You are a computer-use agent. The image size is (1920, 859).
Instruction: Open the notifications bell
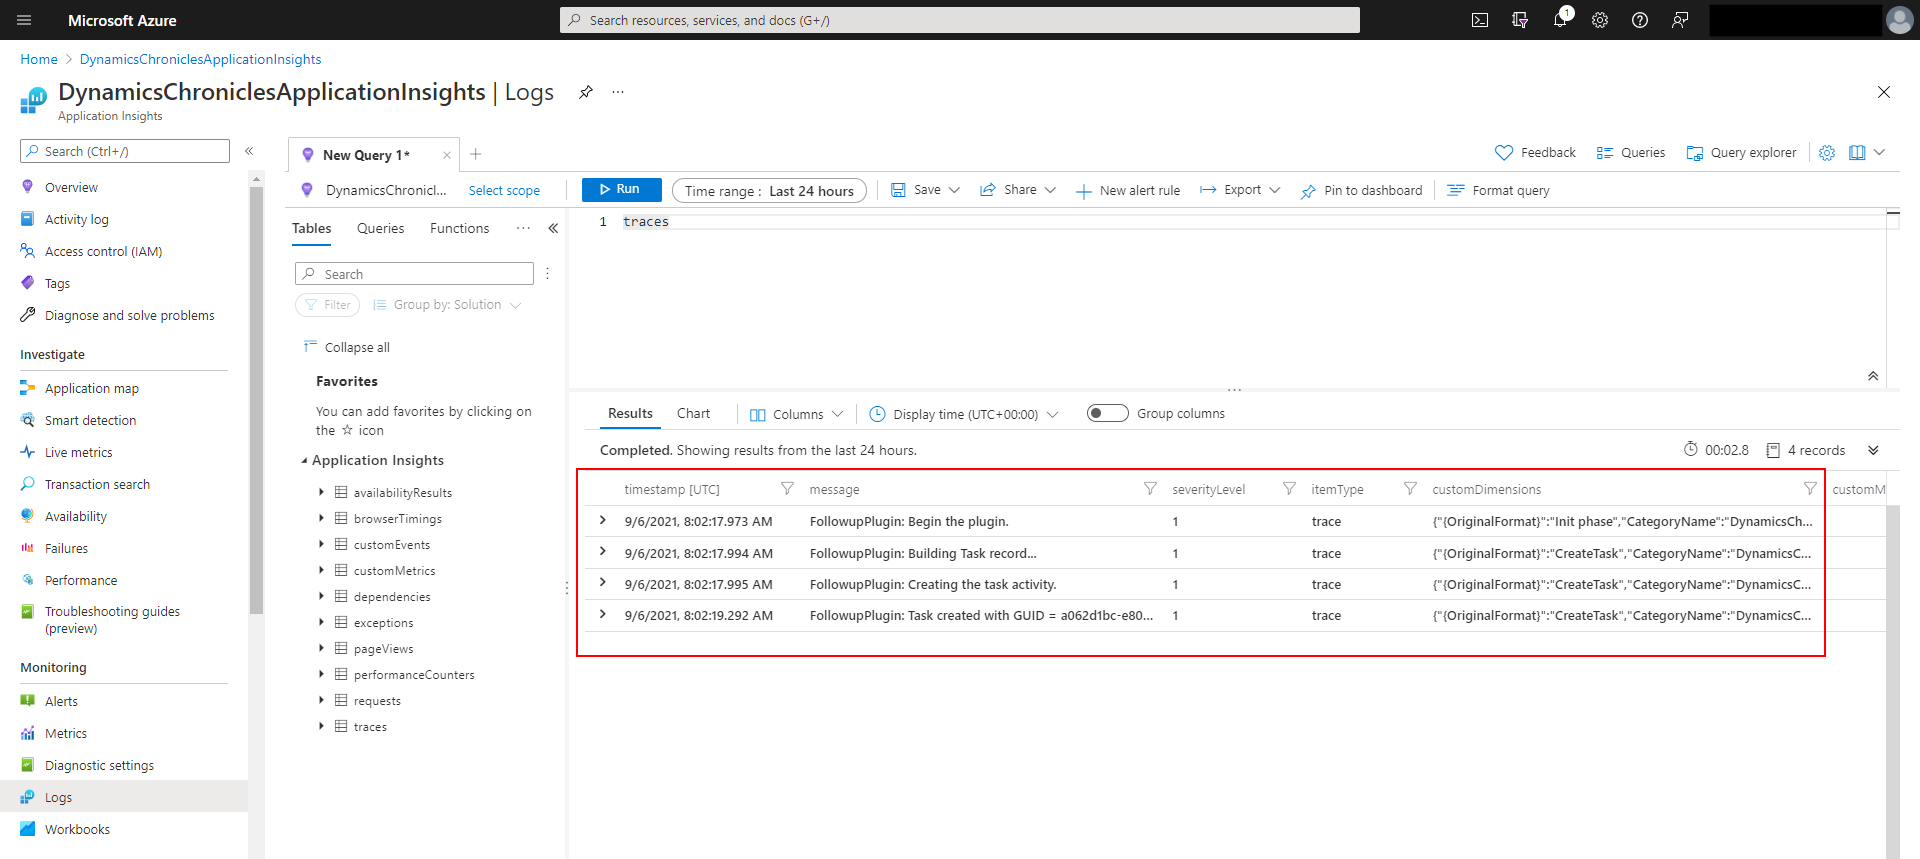(1560, 20)
